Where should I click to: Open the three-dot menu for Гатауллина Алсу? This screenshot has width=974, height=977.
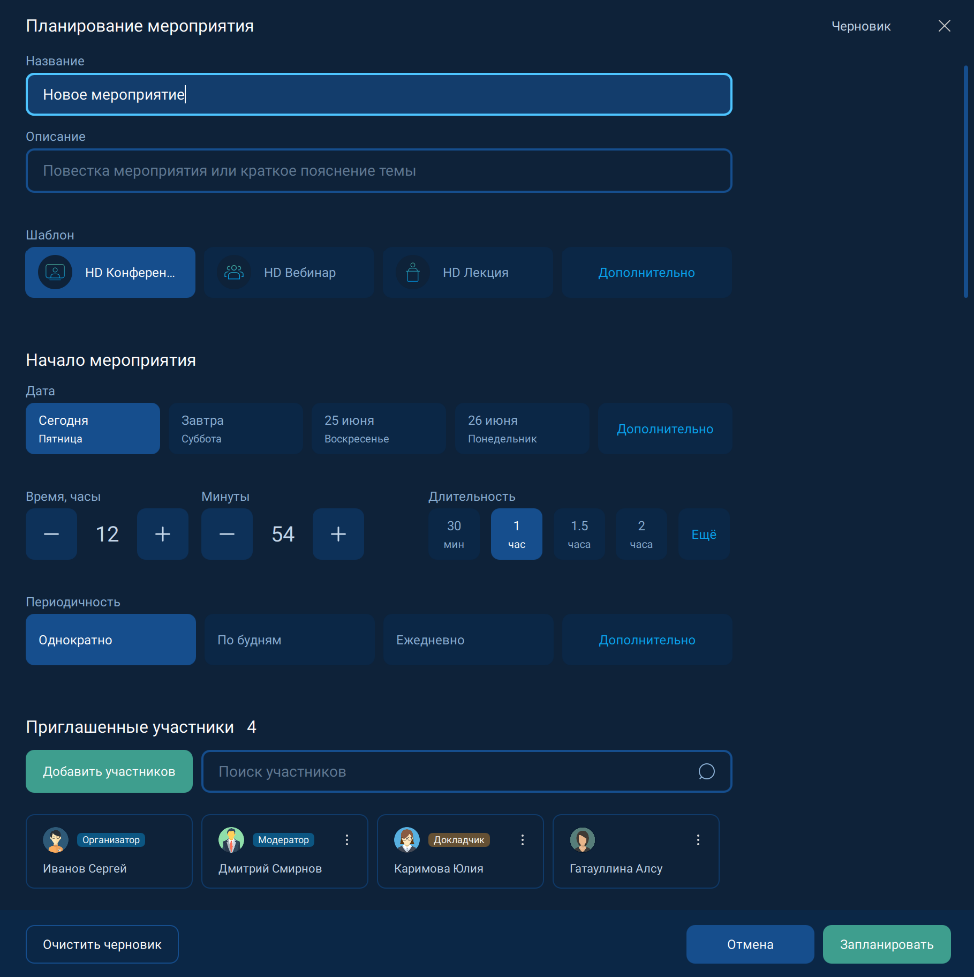point(698,840)
